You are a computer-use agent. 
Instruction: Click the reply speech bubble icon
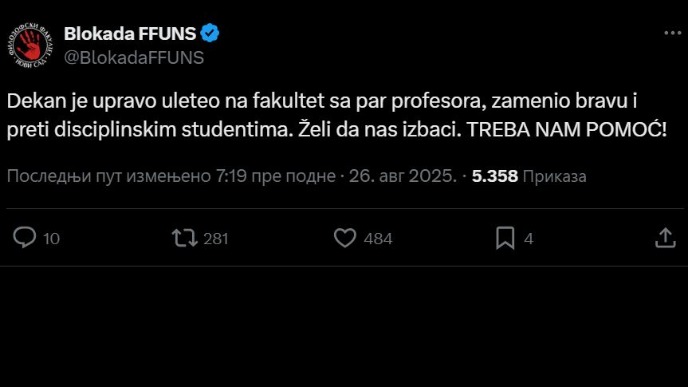(24, 237)
